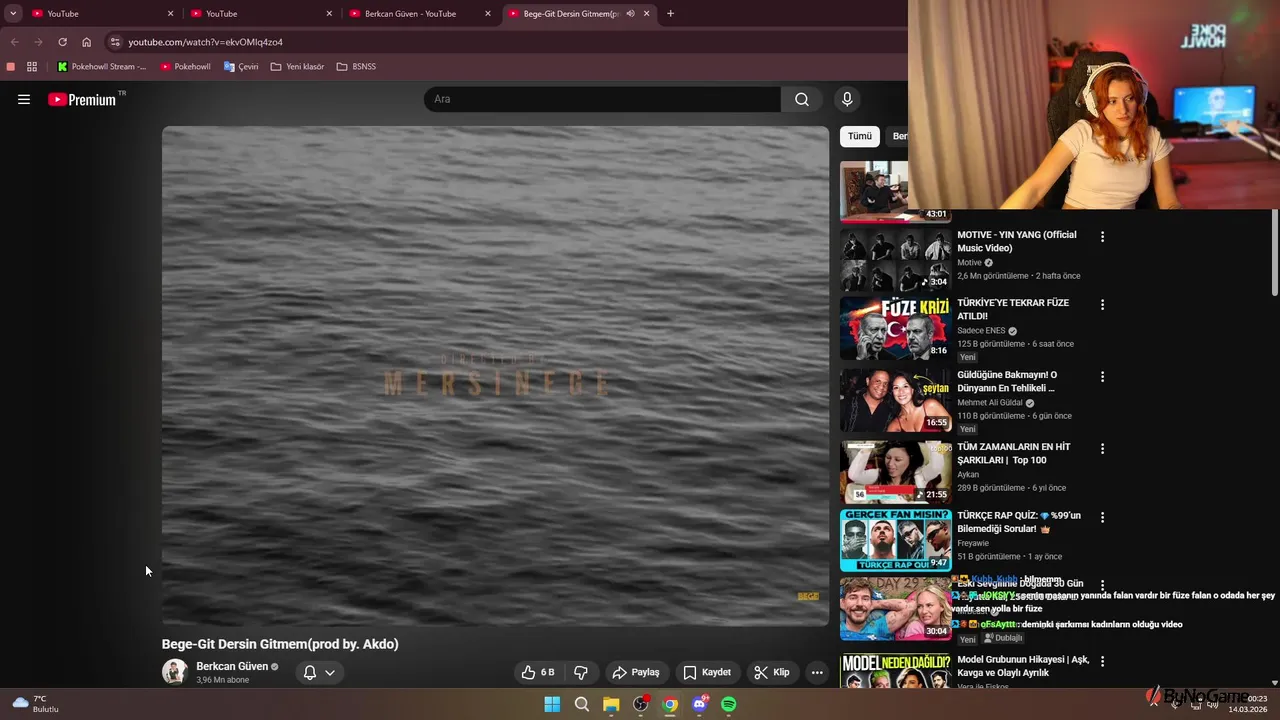Start voice search with the microphone icon

[847, 99]
